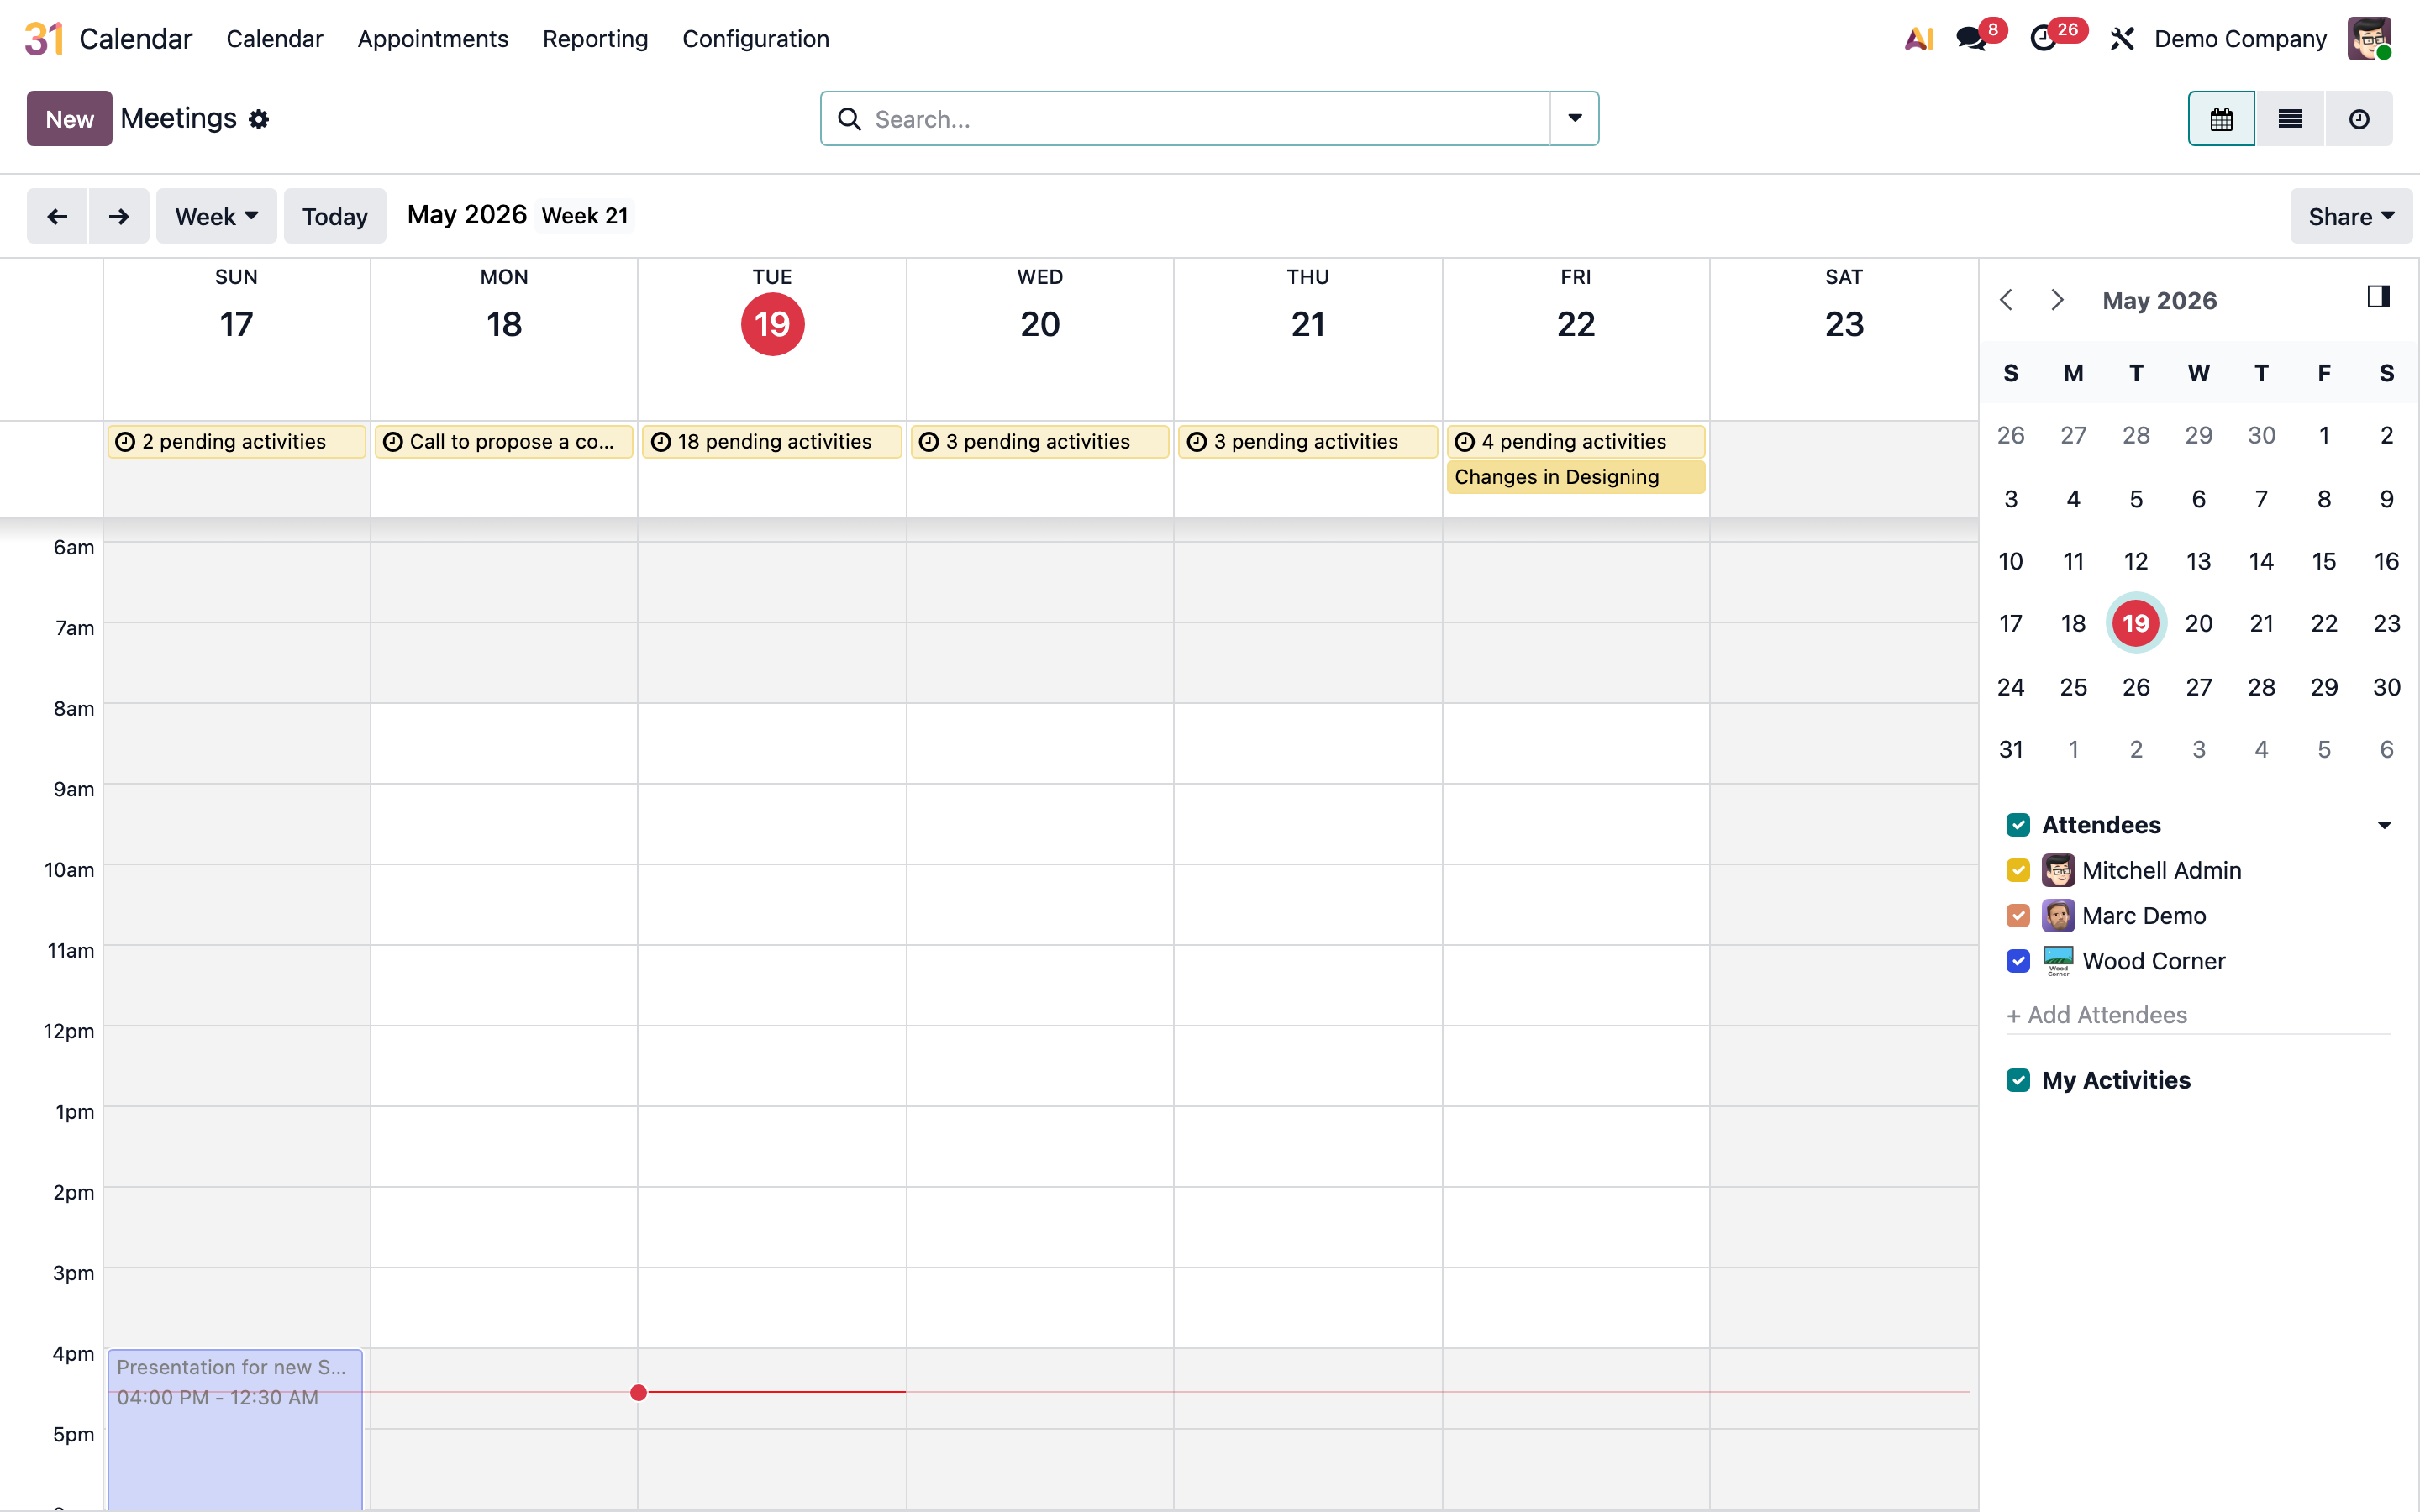2420x1512 pixels.
Task: Toggle Mitchell Admin attendee checkbox
Action: [x=2018, y=870]
